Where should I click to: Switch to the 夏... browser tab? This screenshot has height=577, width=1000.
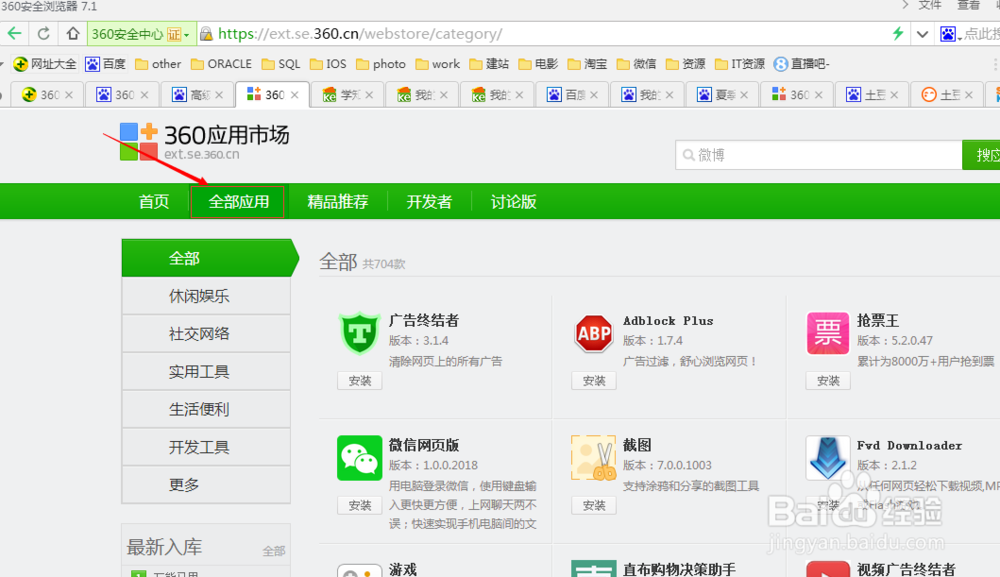click(x=723, y=94)
